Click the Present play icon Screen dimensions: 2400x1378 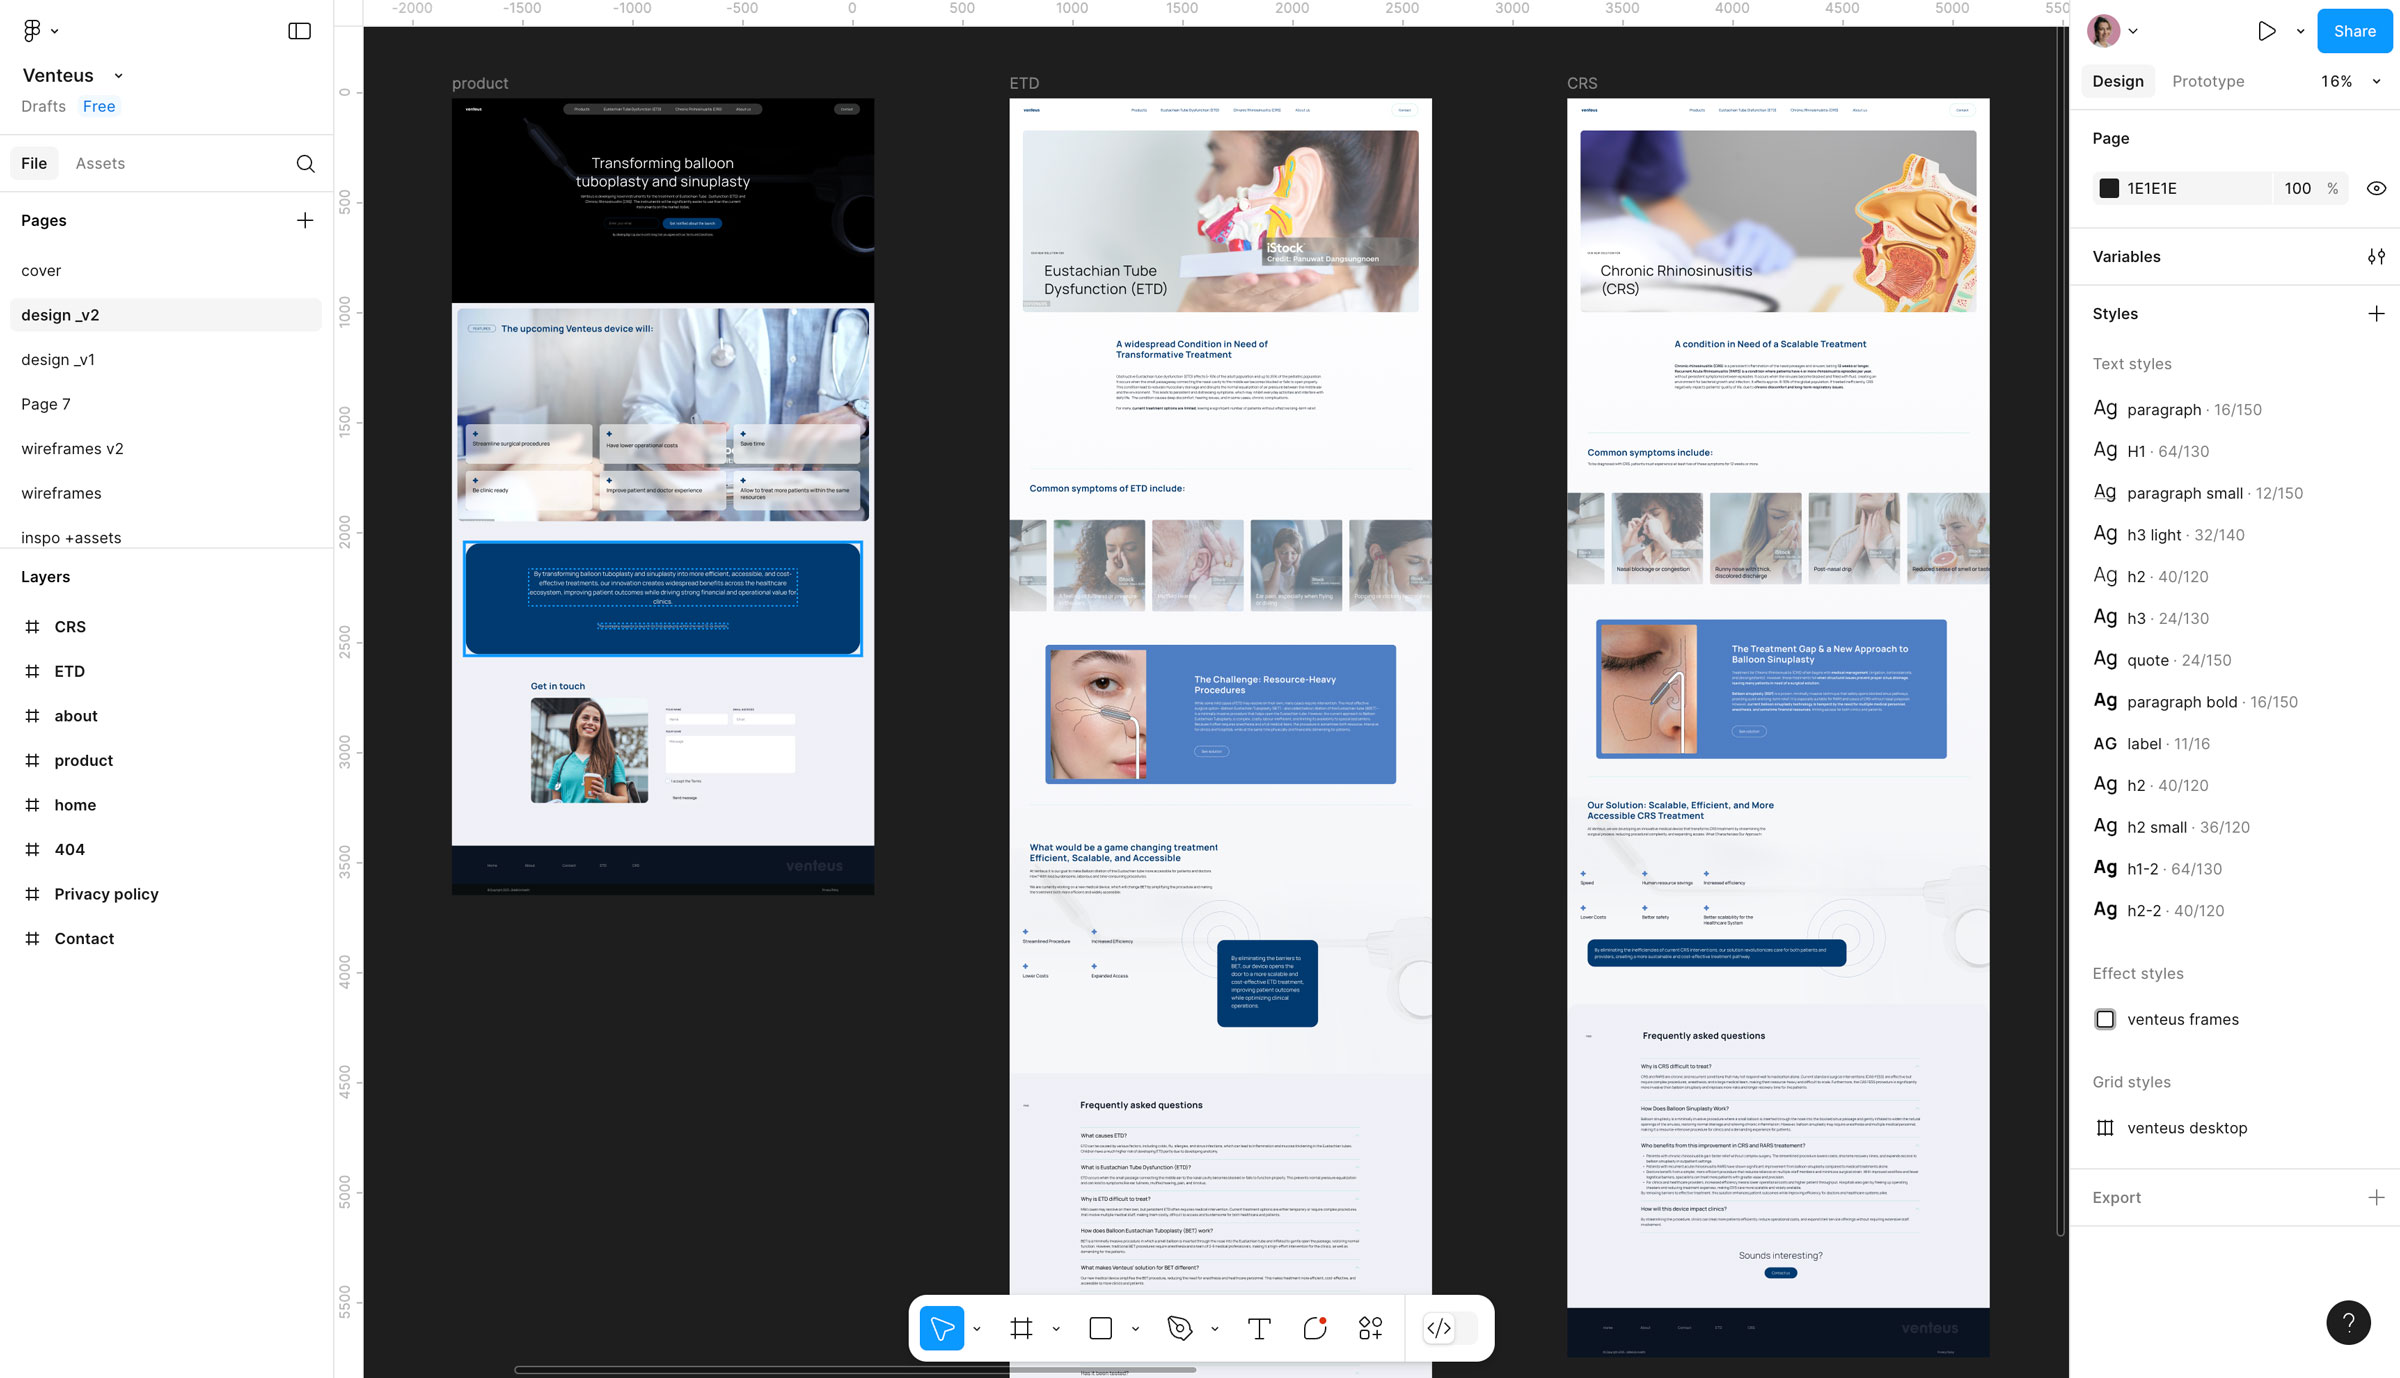(2266, 31)
